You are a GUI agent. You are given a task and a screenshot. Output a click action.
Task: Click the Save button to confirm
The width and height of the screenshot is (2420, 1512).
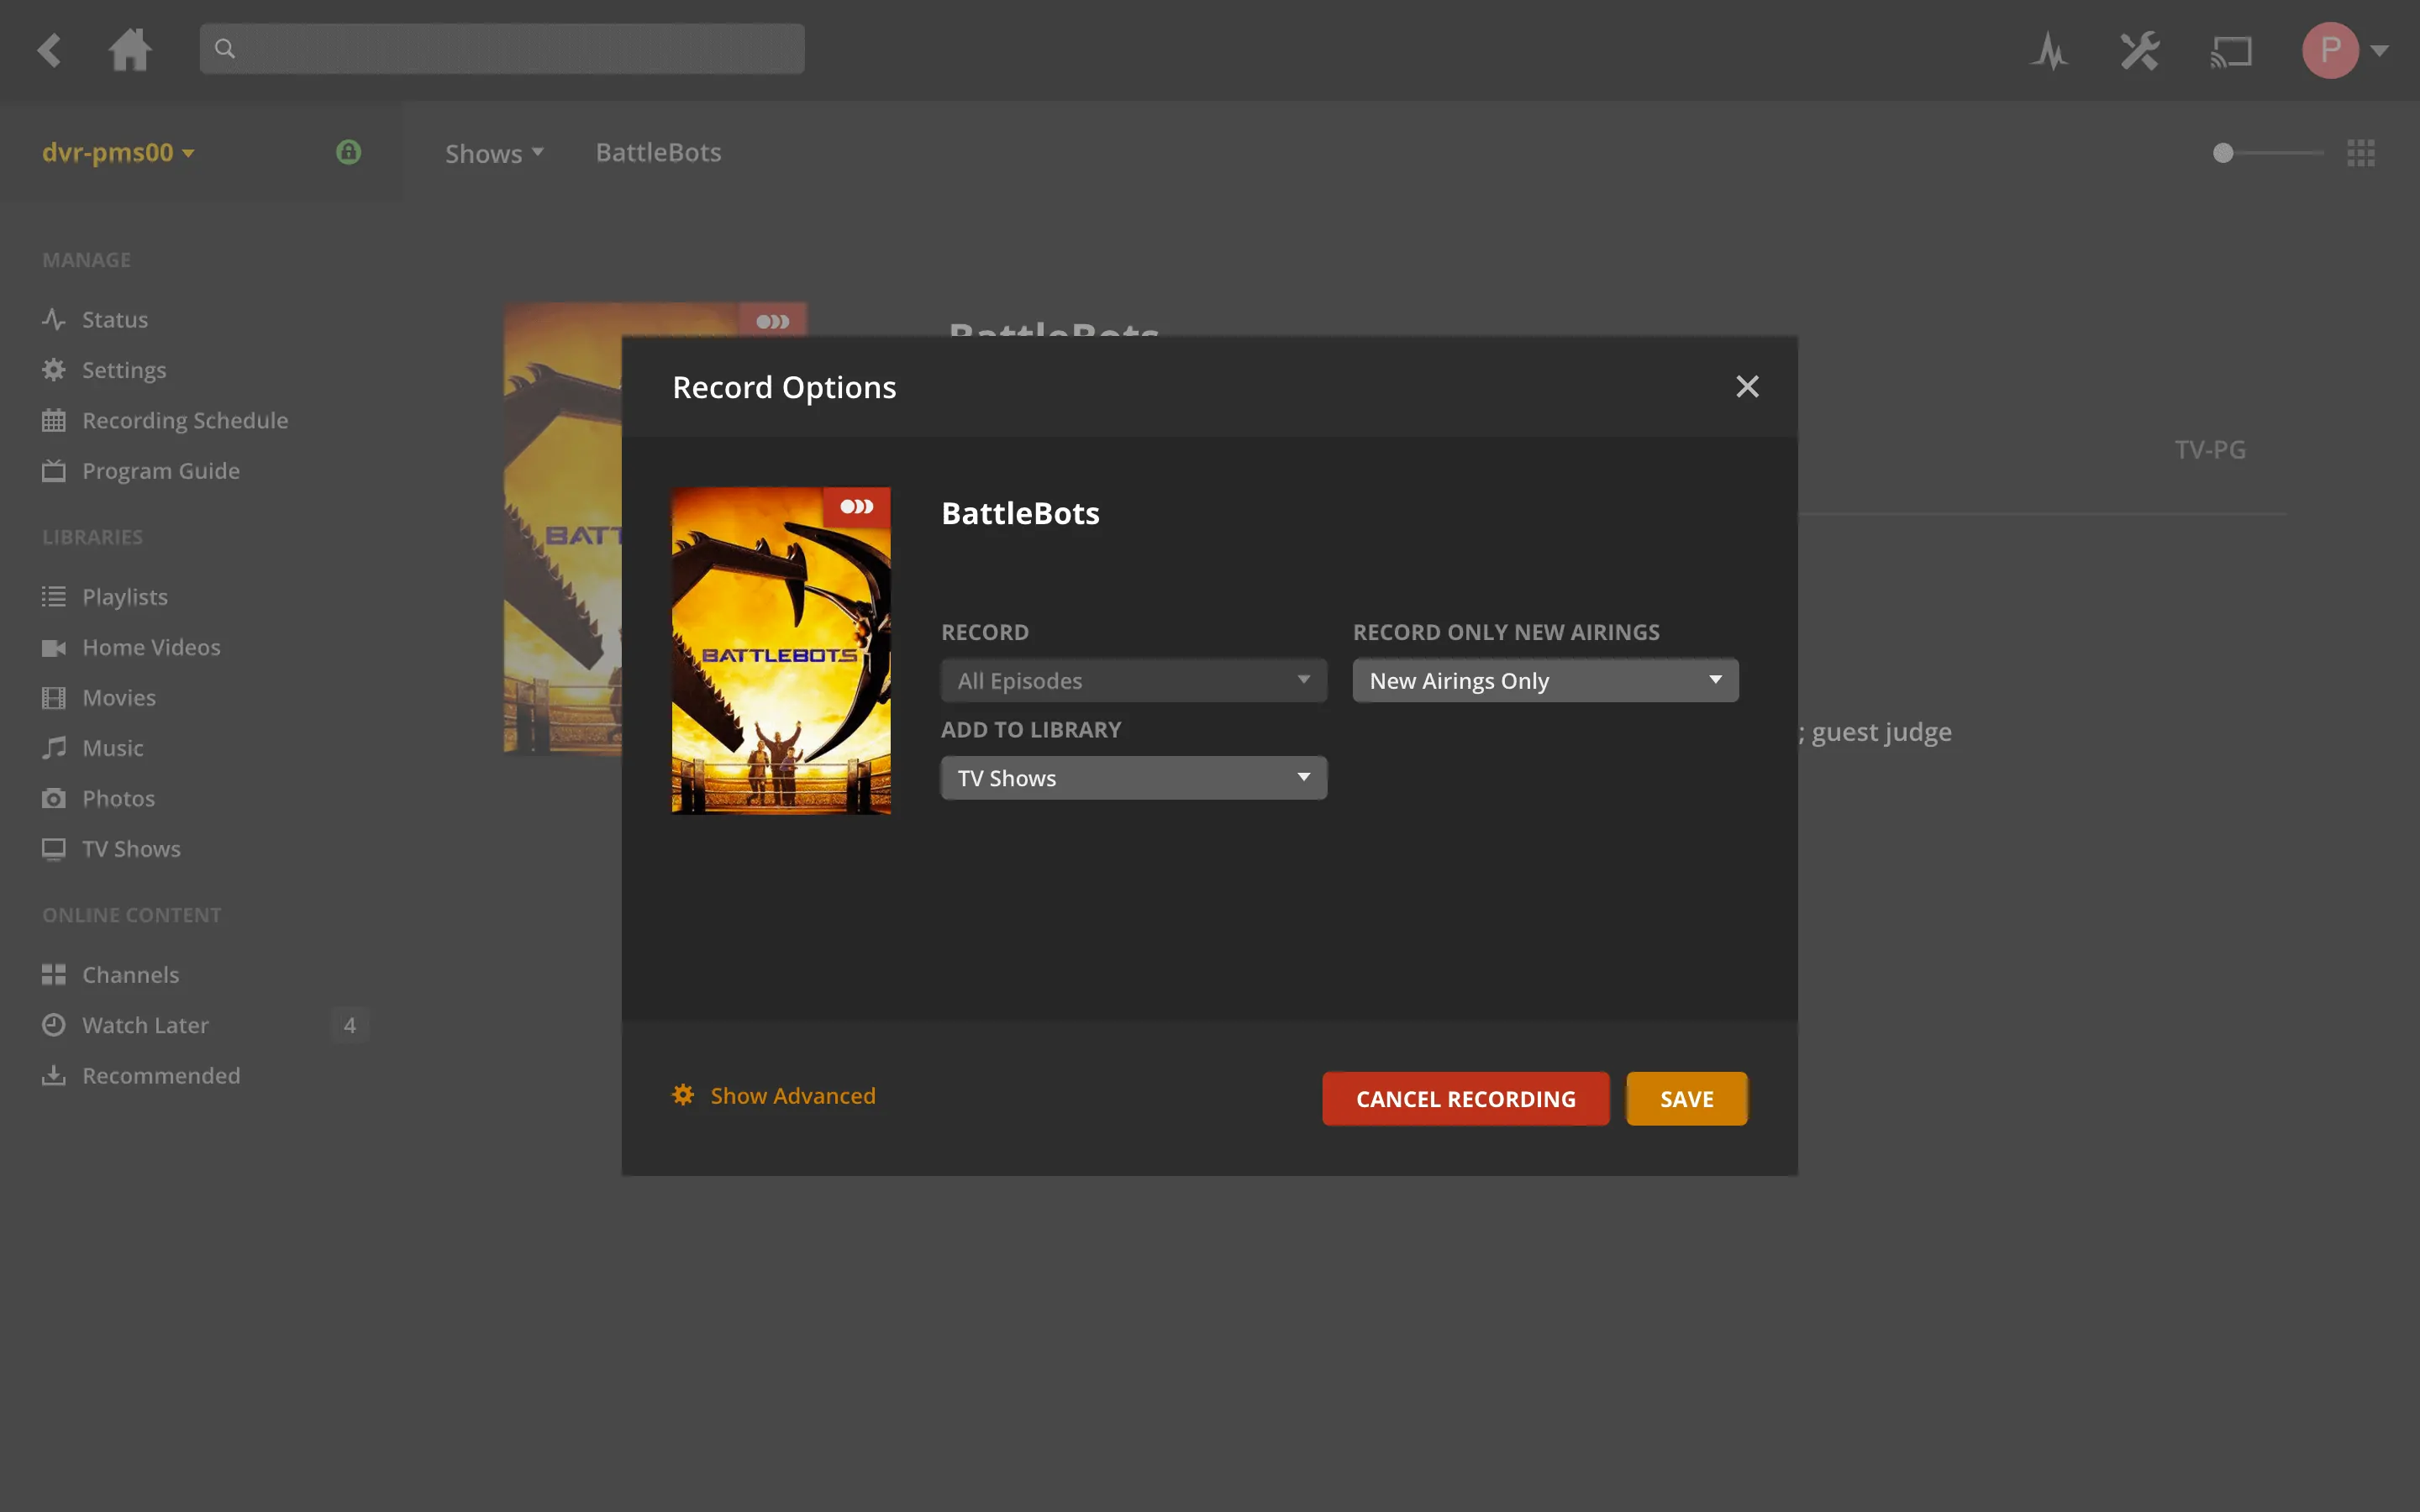[x=1685, y=1097]
